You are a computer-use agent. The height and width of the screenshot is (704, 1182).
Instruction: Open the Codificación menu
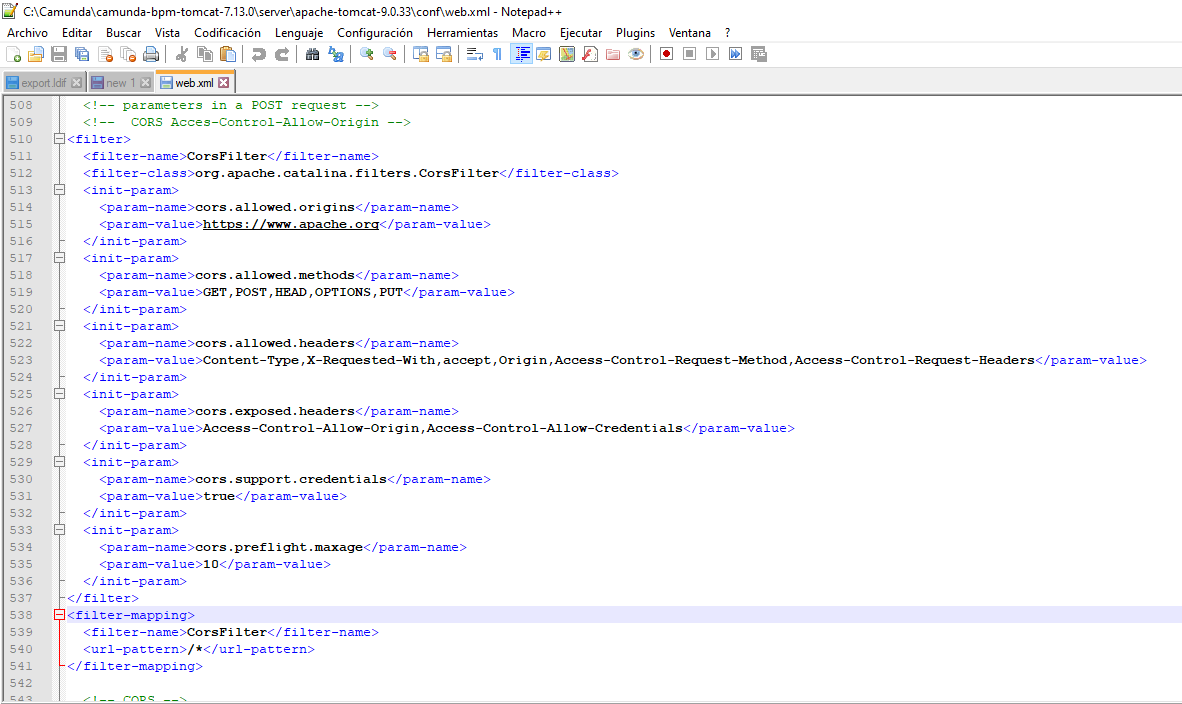(x=228, y=33)
